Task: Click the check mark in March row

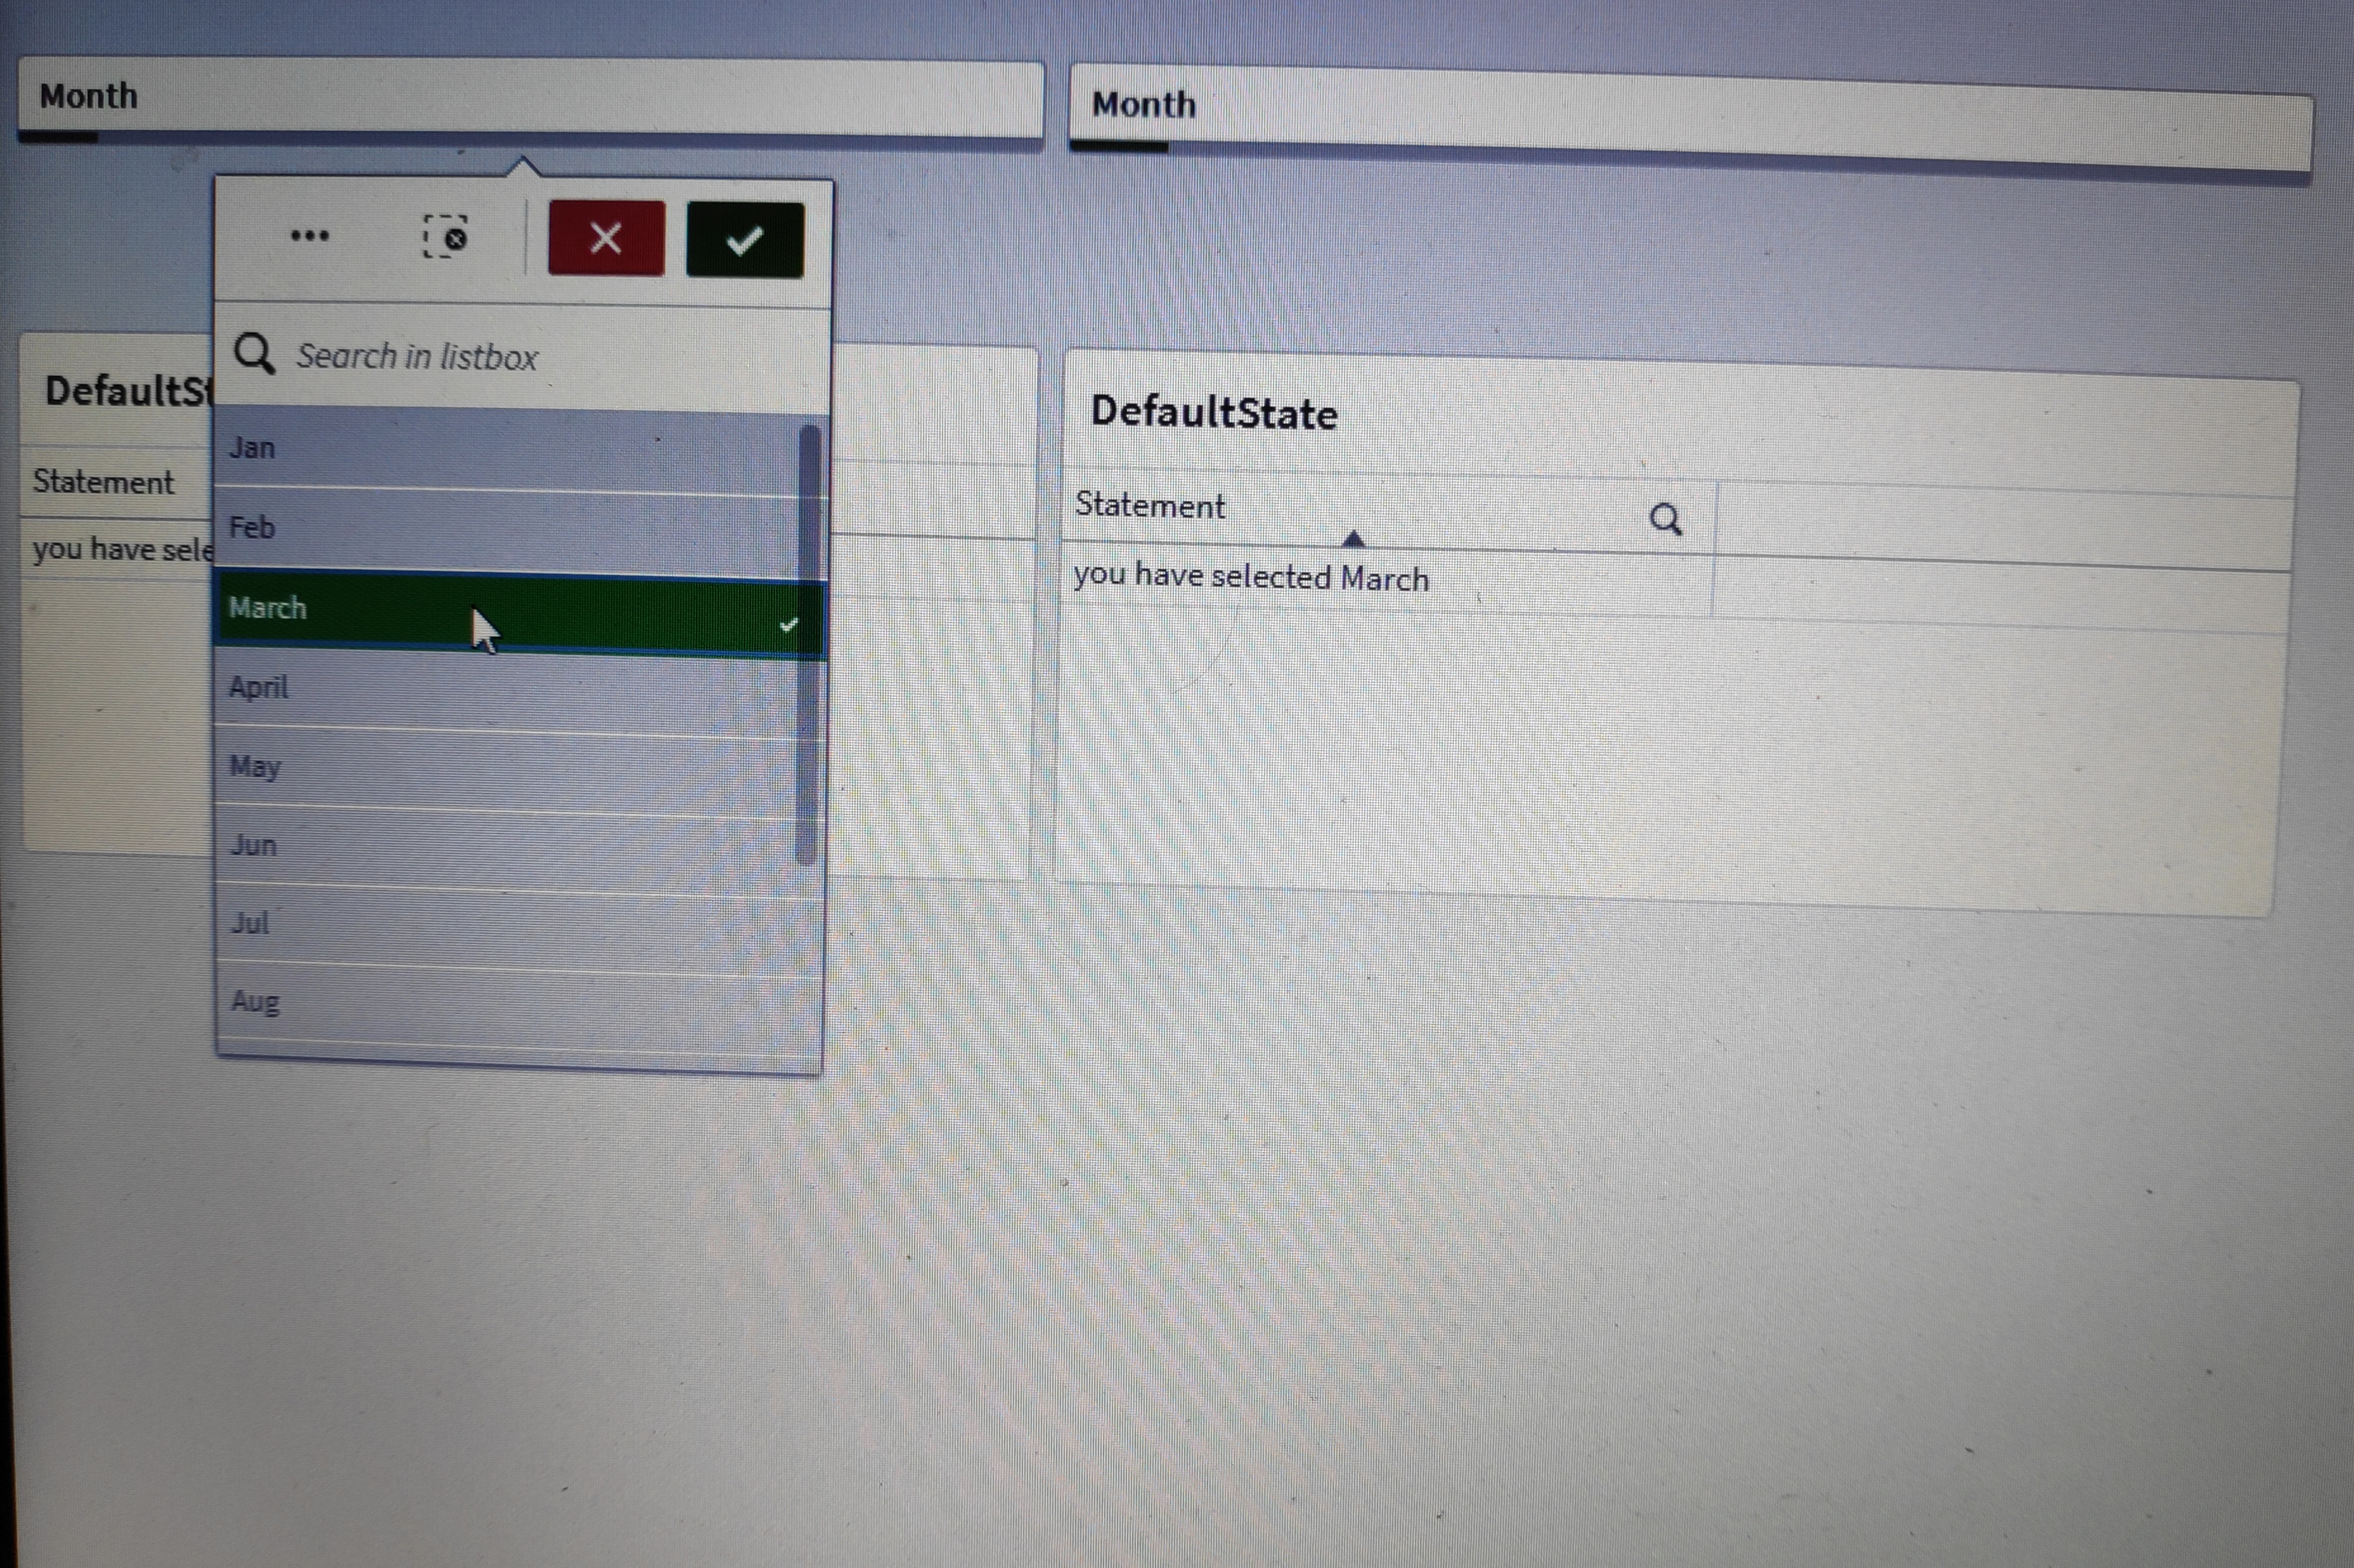Action: coord(788,625)
